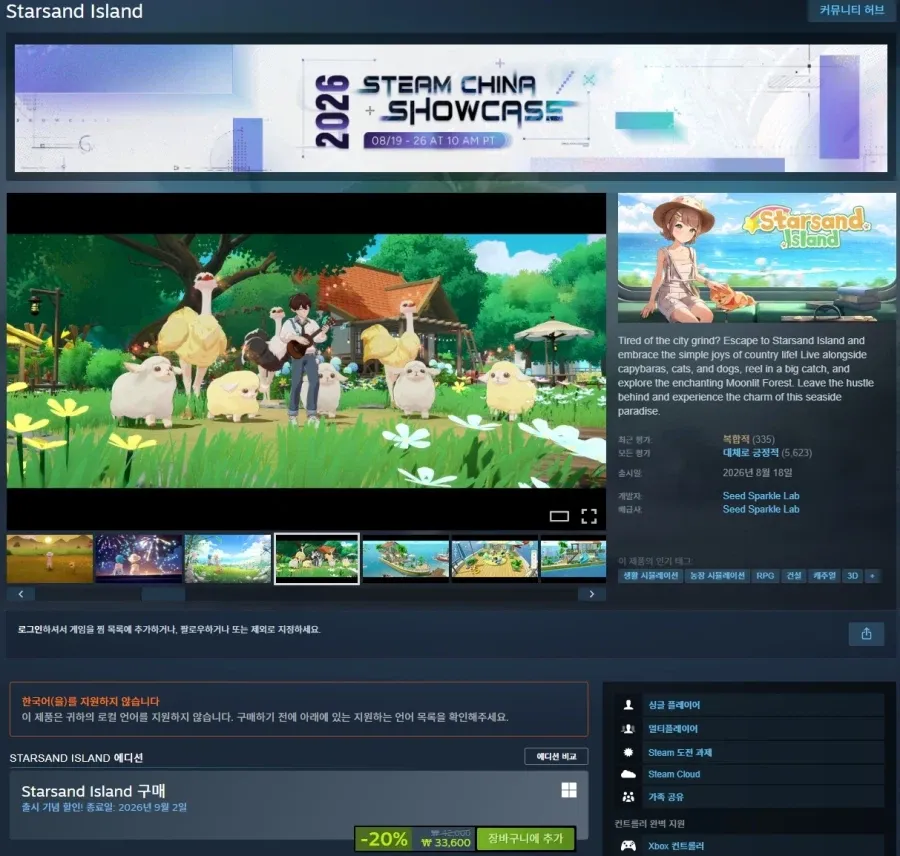Click the thumbnail strip scrollbar handle
Screen dimensions: 900x856
[164, 594]
